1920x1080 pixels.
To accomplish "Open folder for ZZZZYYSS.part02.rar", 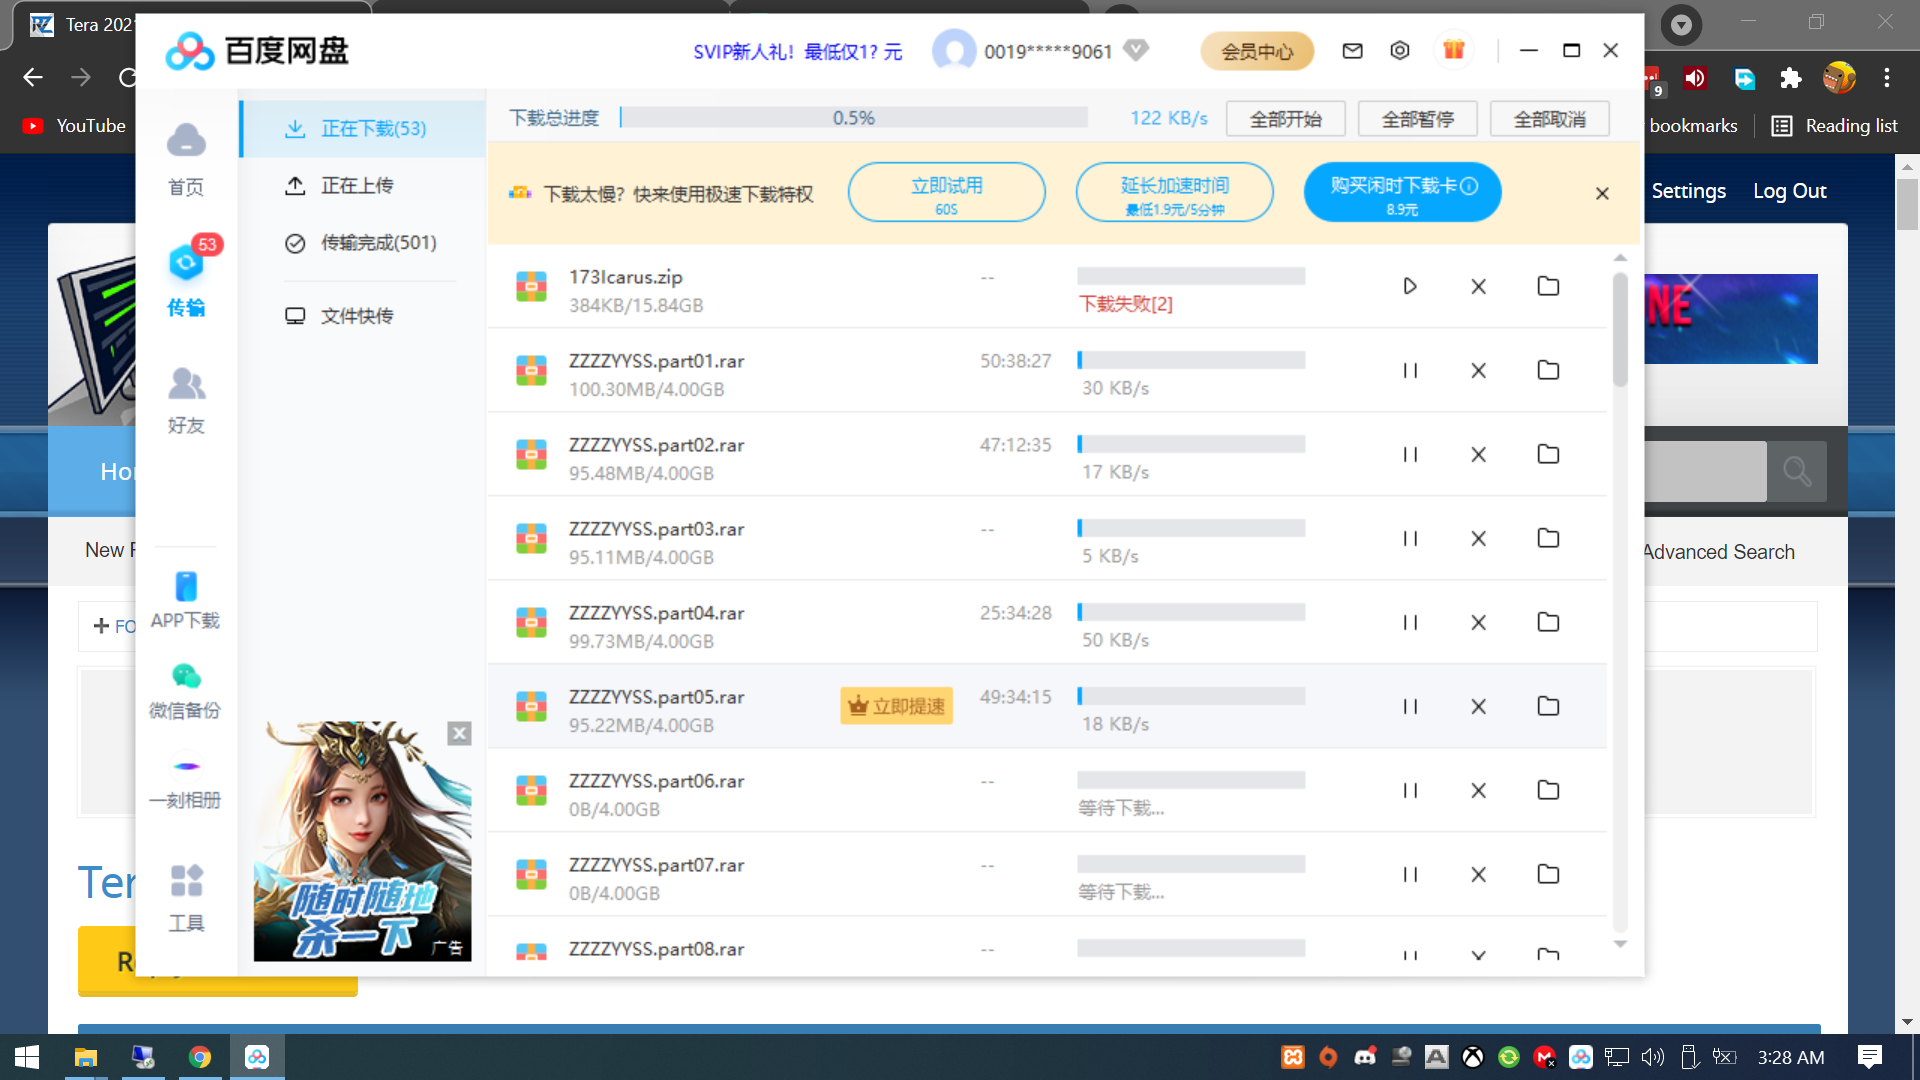I will click(x=1548, y=454).
